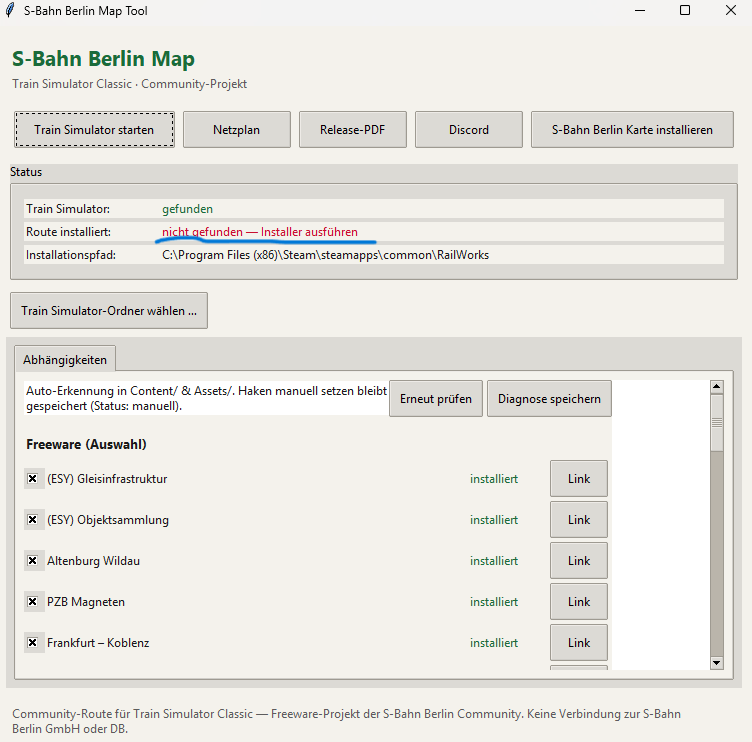Click S-Bahn Berlin Karte installieren
This screenshot has width=752, height=742.
632,130
